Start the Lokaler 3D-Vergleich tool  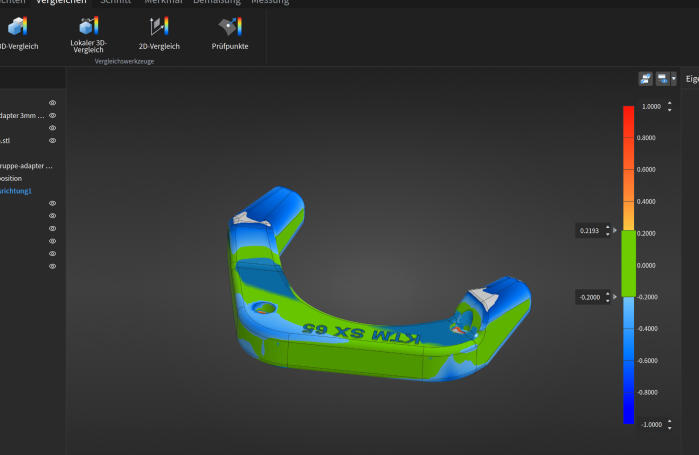(x=88, y=35)
